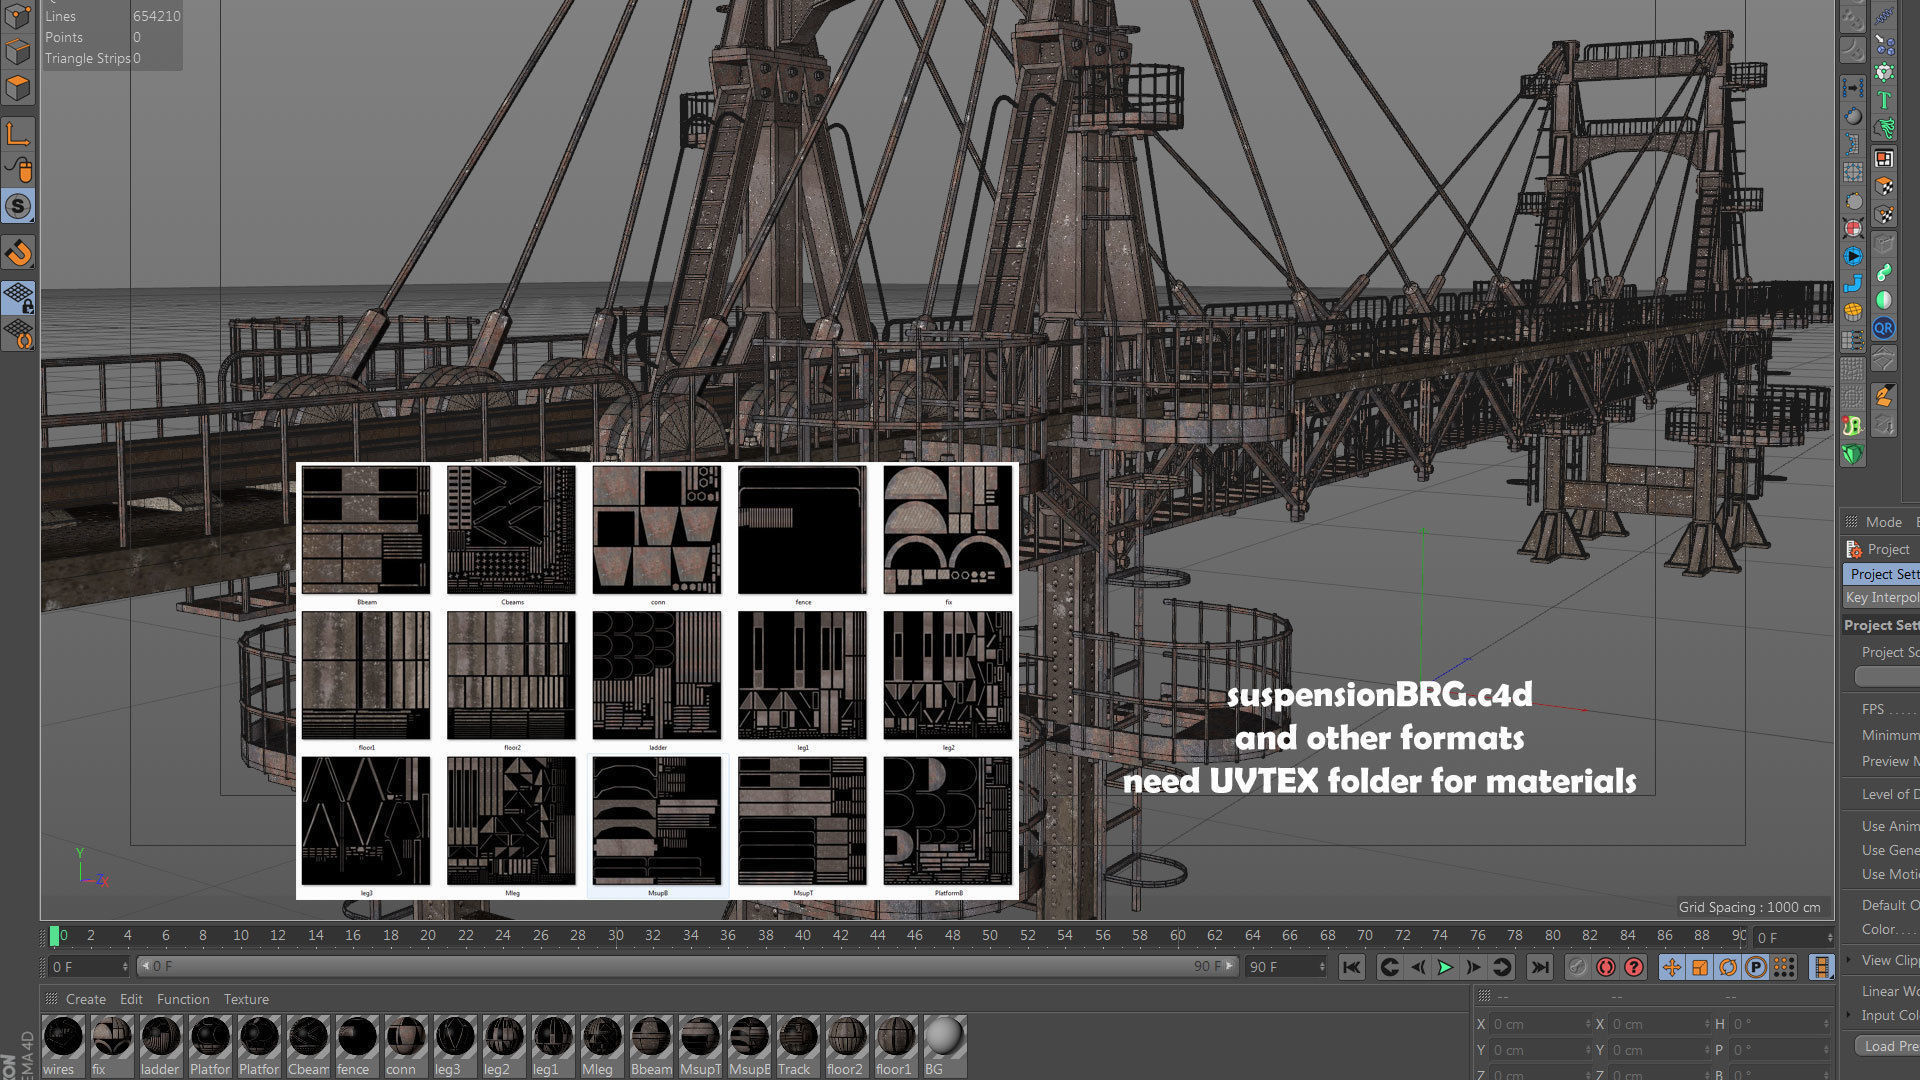Click the red question mark keyframe icon
Viewport: 1920px width, 1080px height.
[1634, 967]
